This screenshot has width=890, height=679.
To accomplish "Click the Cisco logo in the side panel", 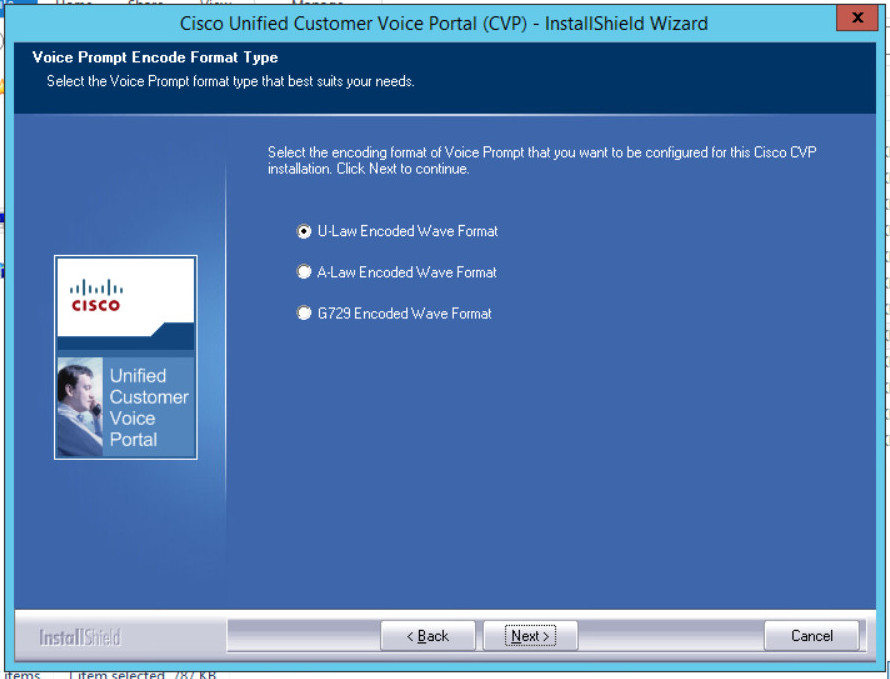I will coord(96,295).
